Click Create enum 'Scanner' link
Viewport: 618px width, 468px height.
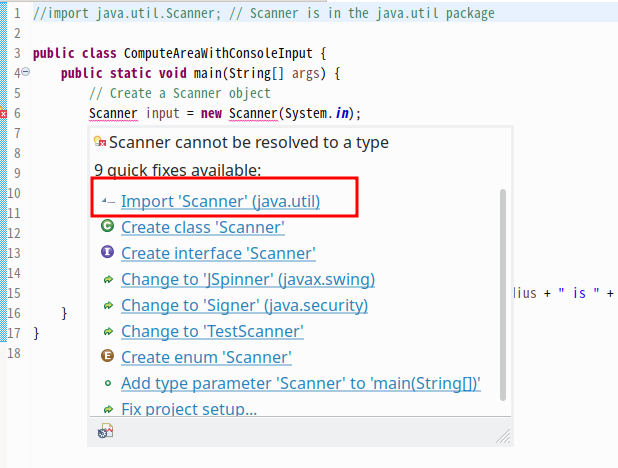point(206,357)
